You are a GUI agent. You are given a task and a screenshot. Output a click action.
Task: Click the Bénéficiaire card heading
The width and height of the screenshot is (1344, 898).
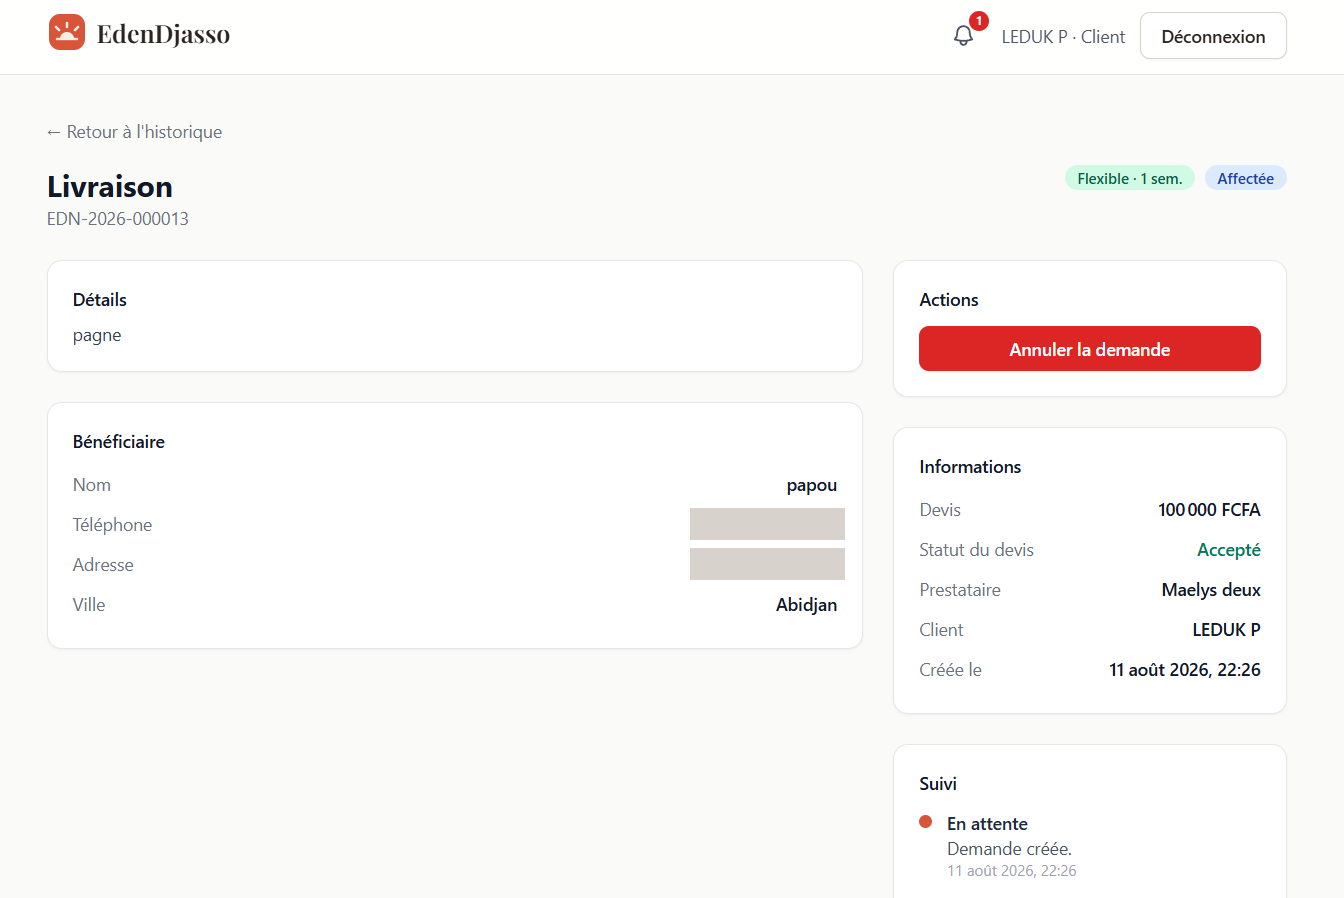[x=119, y=442]
